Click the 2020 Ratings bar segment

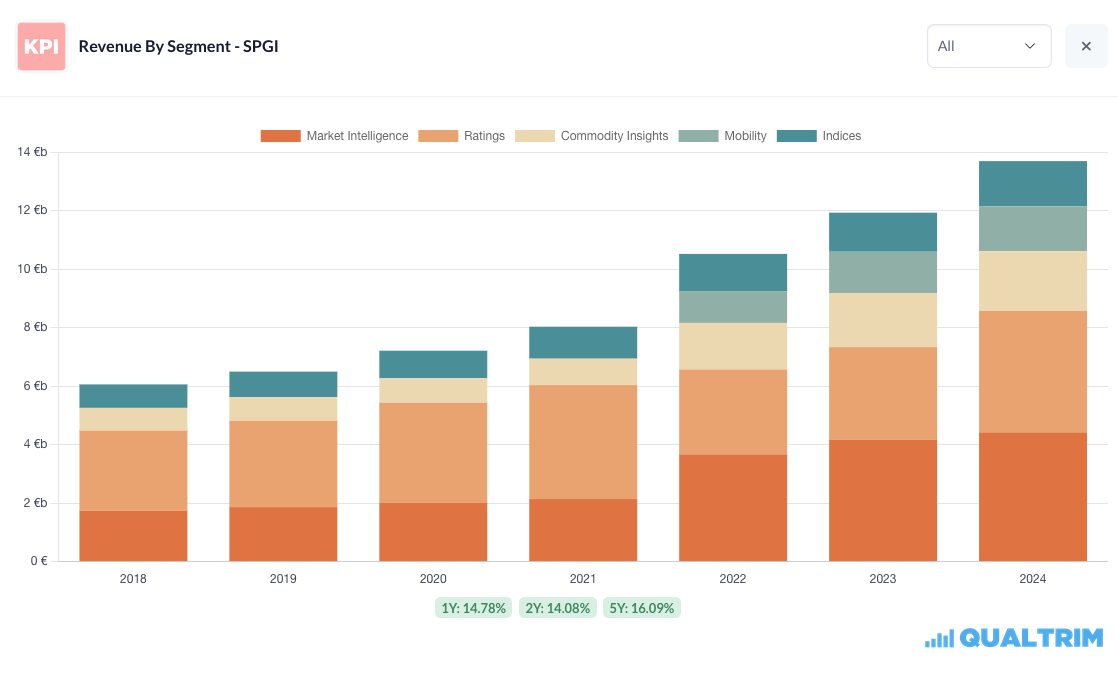tap(433, 453)
